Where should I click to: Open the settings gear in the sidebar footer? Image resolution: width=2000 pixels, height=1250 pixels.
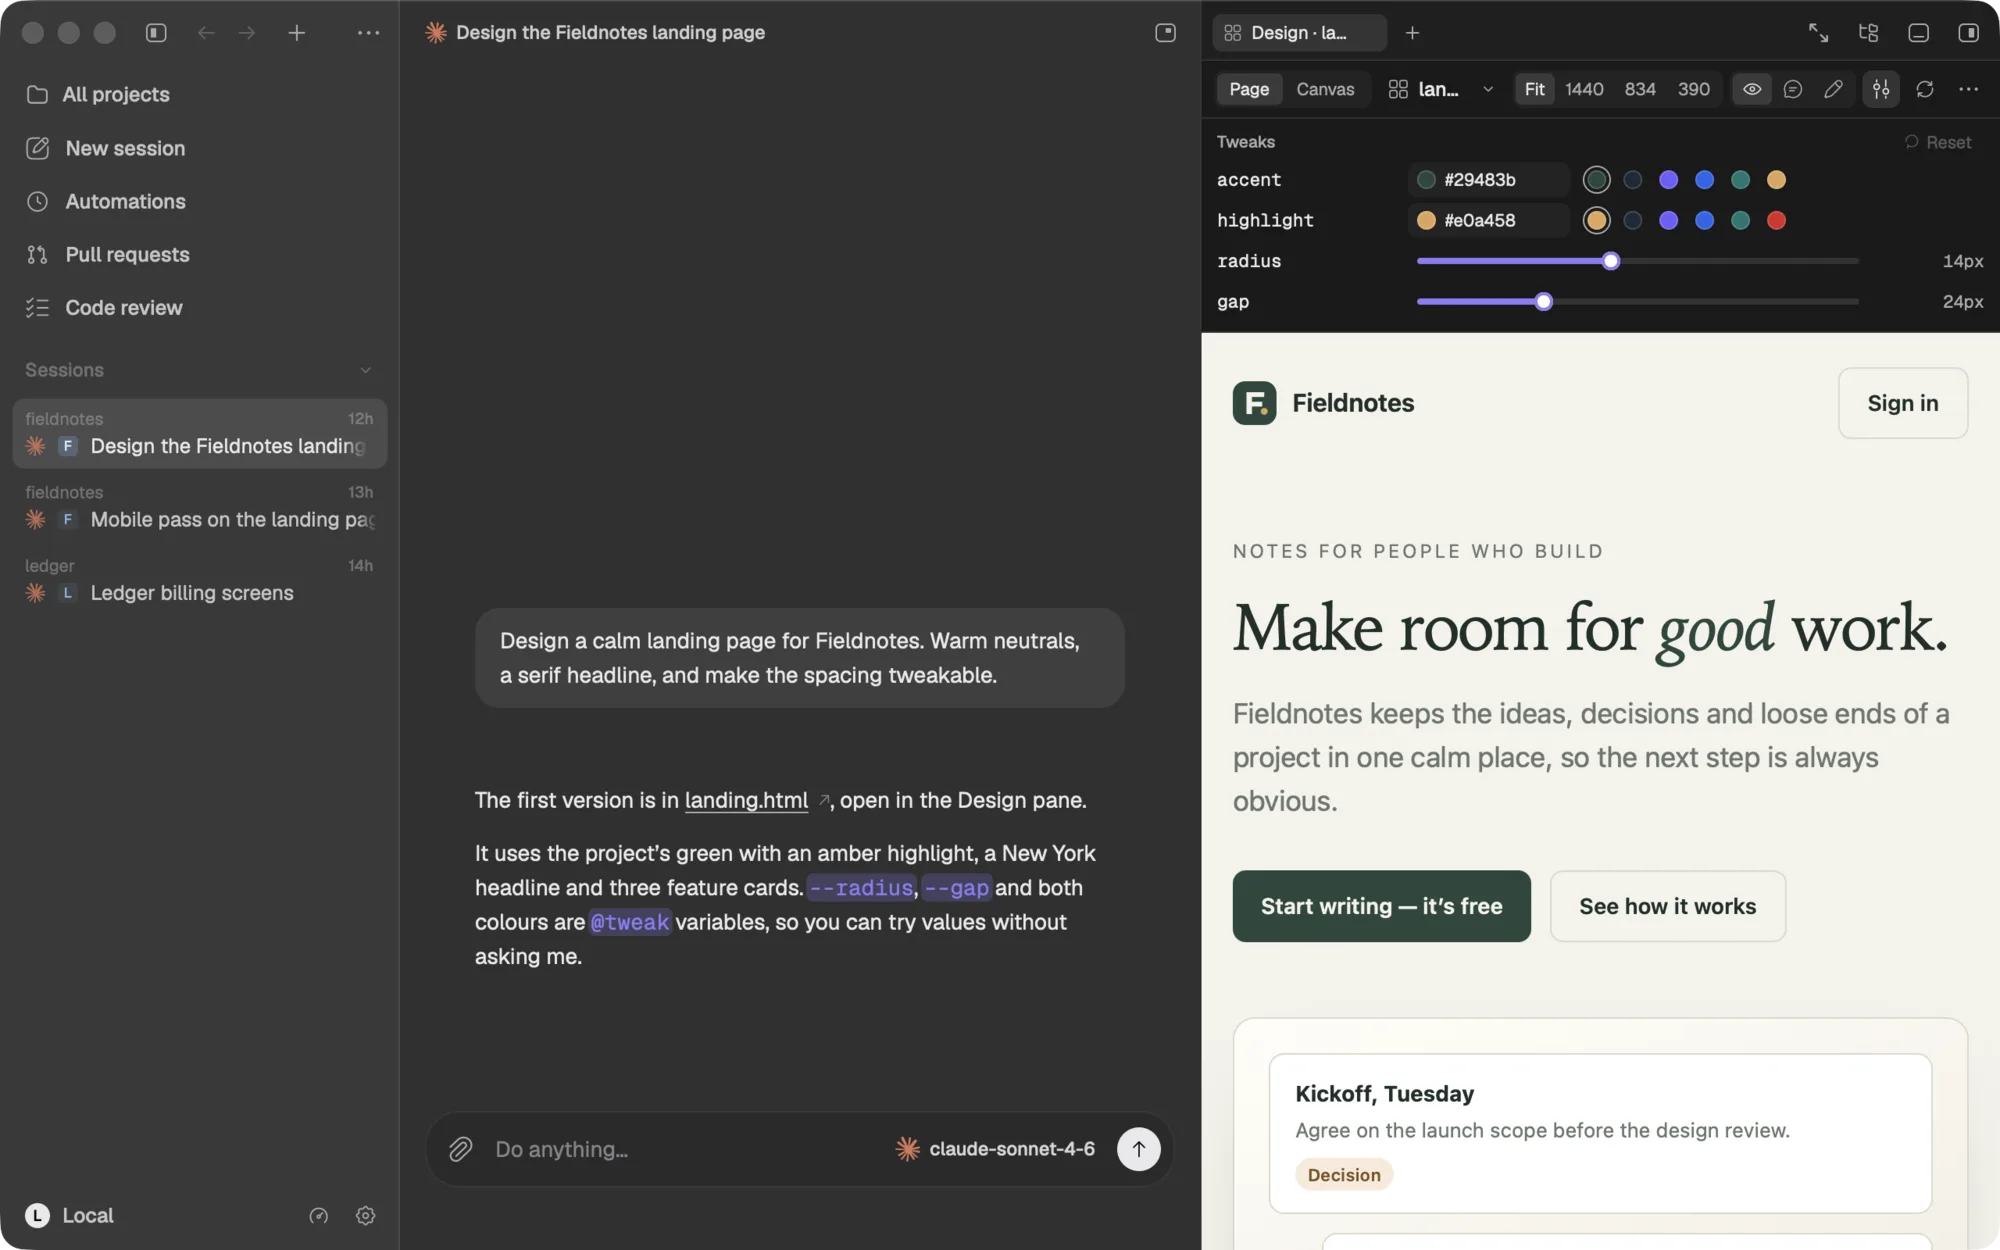[365, 1216]
